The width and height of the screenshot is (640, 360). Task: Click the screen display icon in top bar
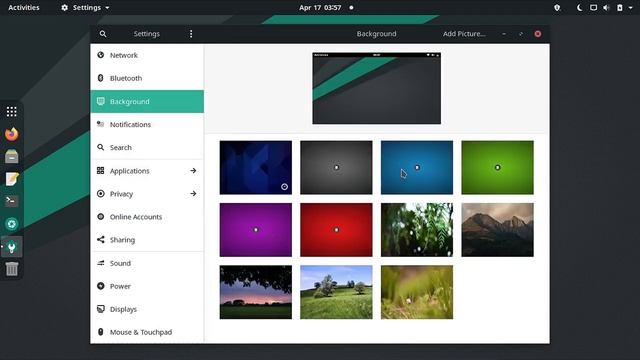click(593, 7)
